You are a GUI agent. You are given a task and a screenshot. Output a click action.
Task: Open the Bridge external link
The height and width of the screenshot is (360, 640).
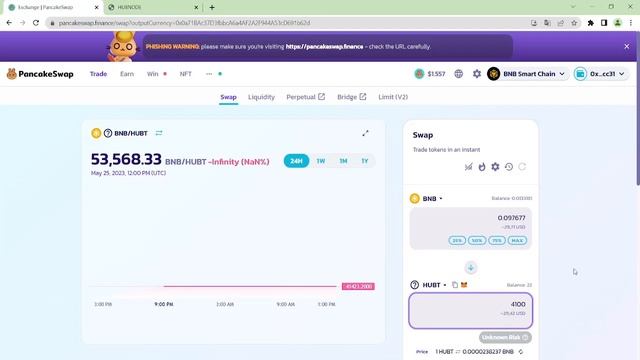351,97
